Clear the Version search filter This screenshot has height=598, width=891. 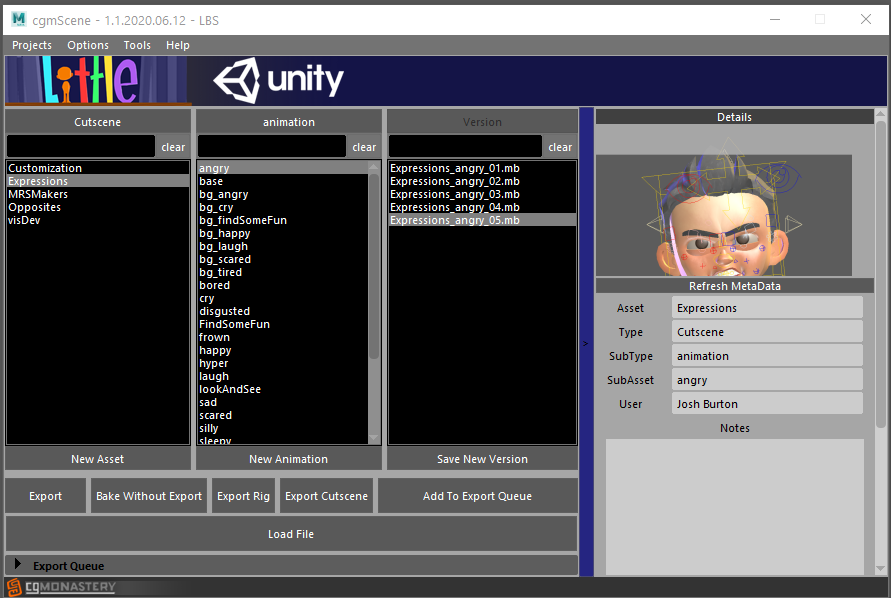click(x=560, y=147)
